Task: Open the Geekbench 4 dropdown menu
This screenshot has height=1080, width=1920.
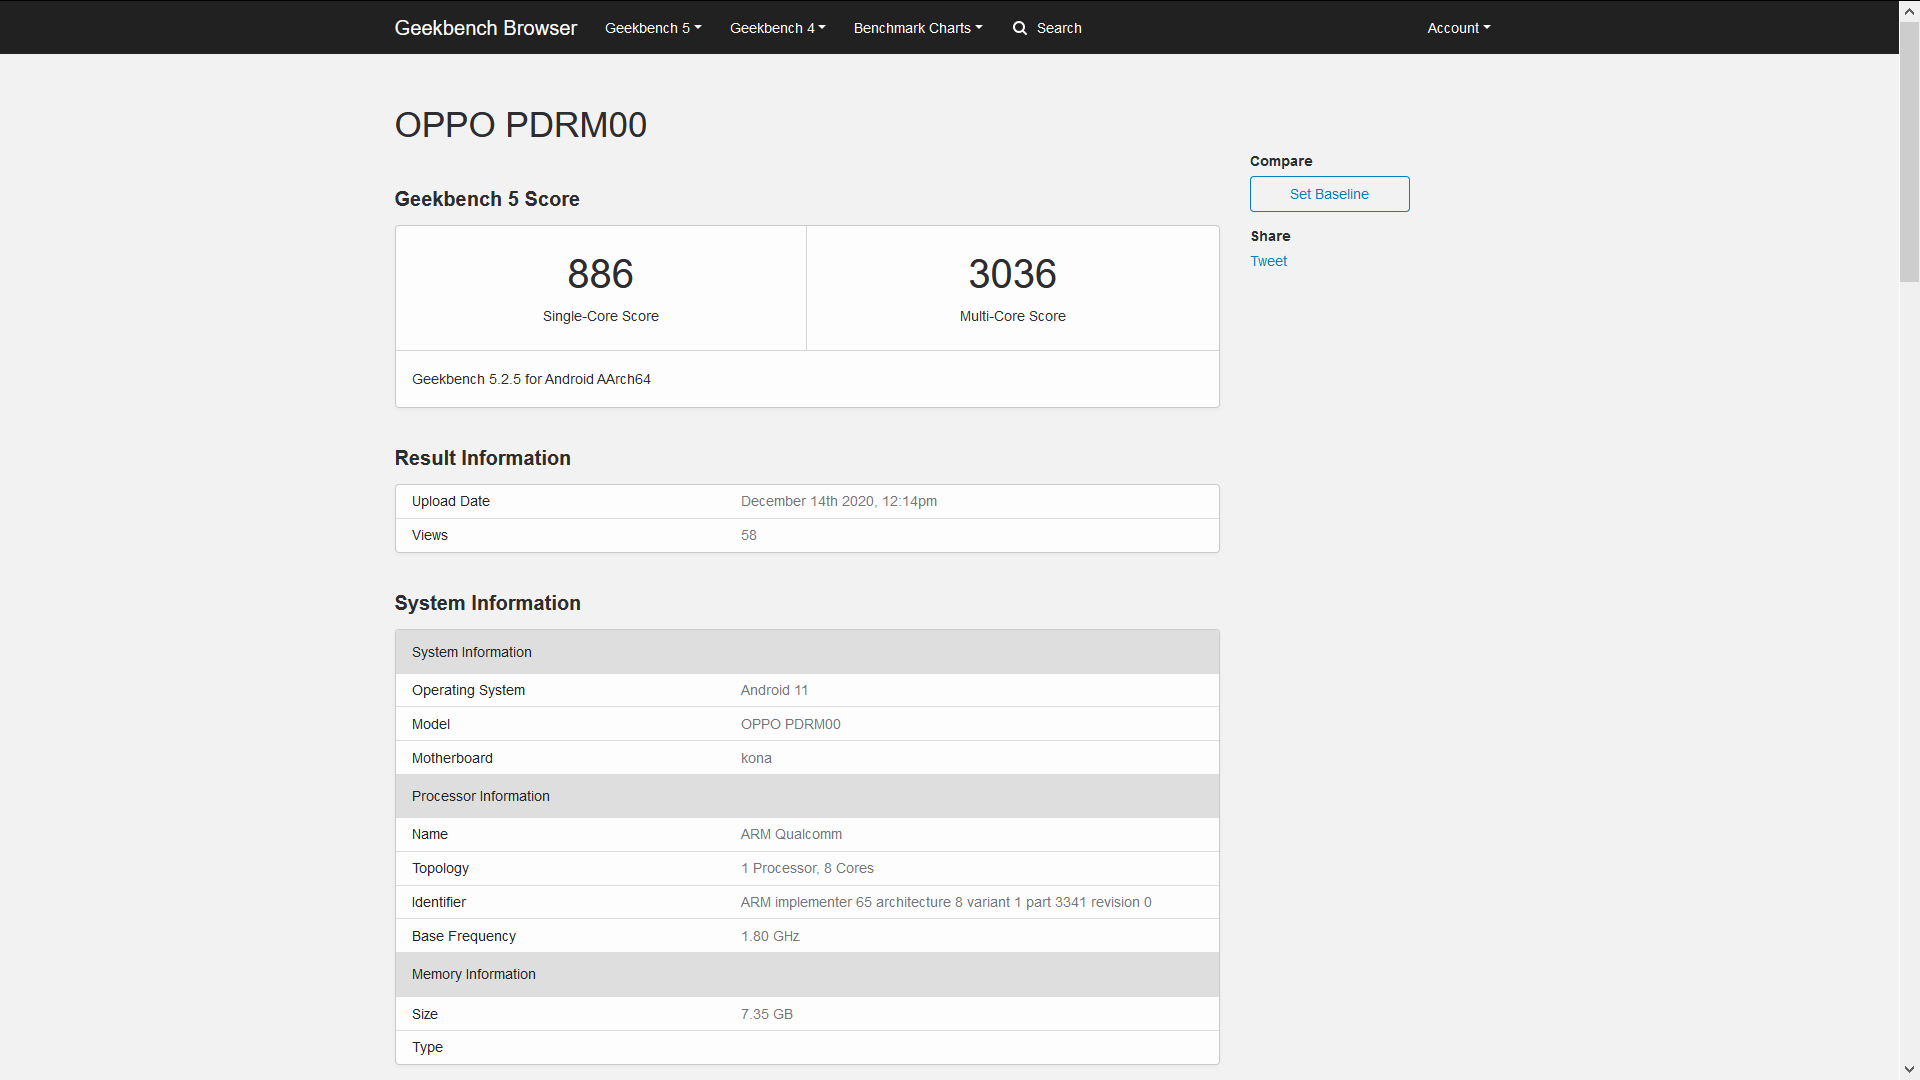Action: click(777, 28)
